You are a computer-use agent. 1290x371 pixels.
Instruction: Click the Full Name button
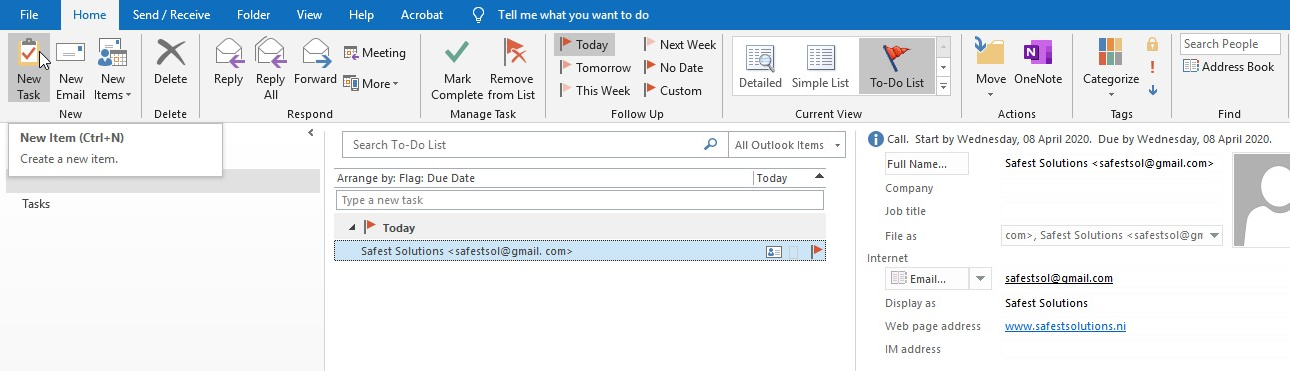927,163
